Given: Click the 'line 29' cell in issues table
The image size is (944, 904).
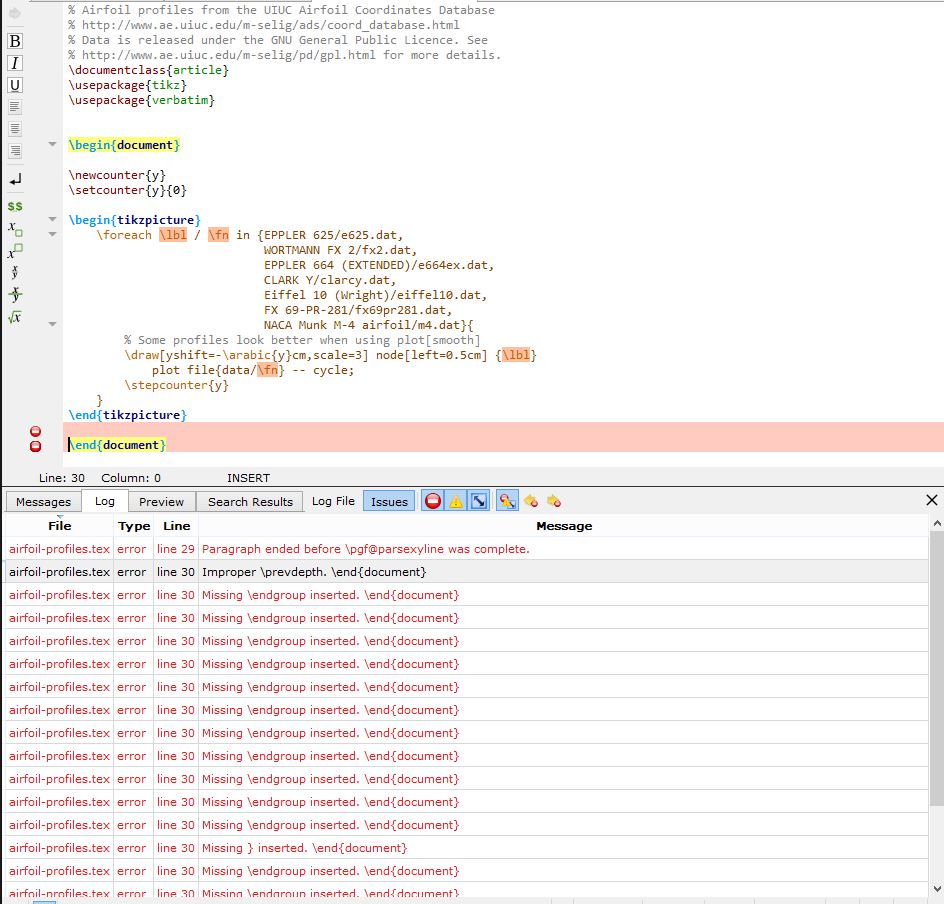Looking at the screenshot, I should point(176,549).
